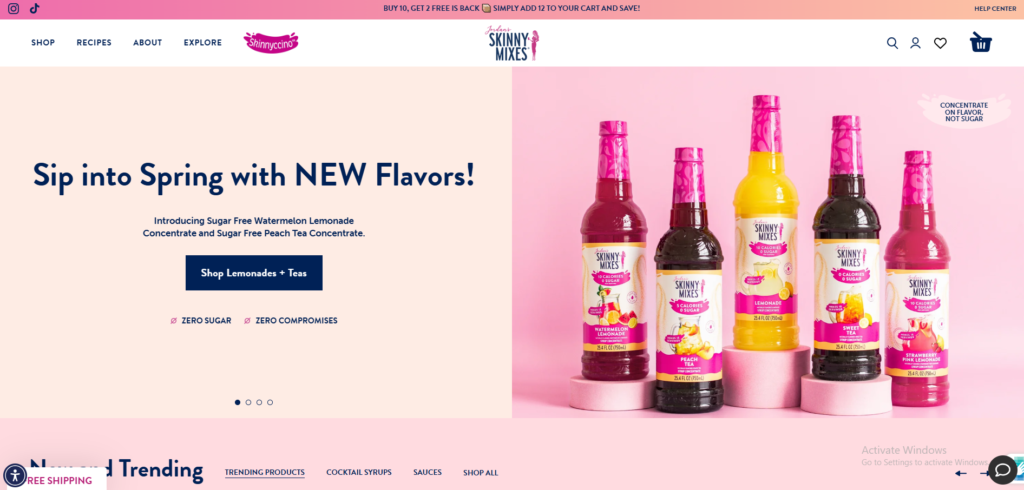Click Shop Lemonades + Teas button
The height and width of the screenshot is (490, 1024).
254,273
